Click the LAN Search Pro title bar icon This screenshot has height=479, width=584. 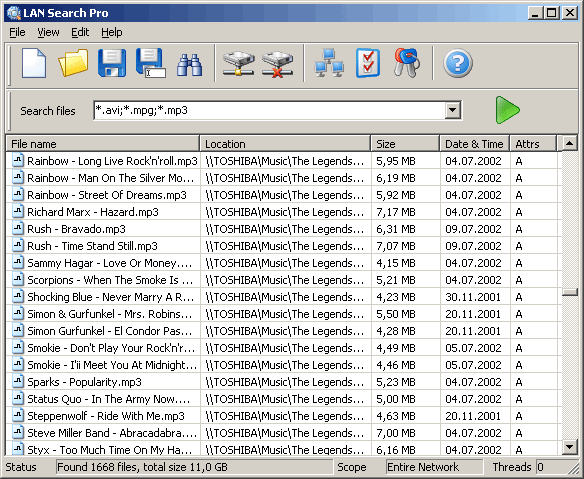(14, 13)
